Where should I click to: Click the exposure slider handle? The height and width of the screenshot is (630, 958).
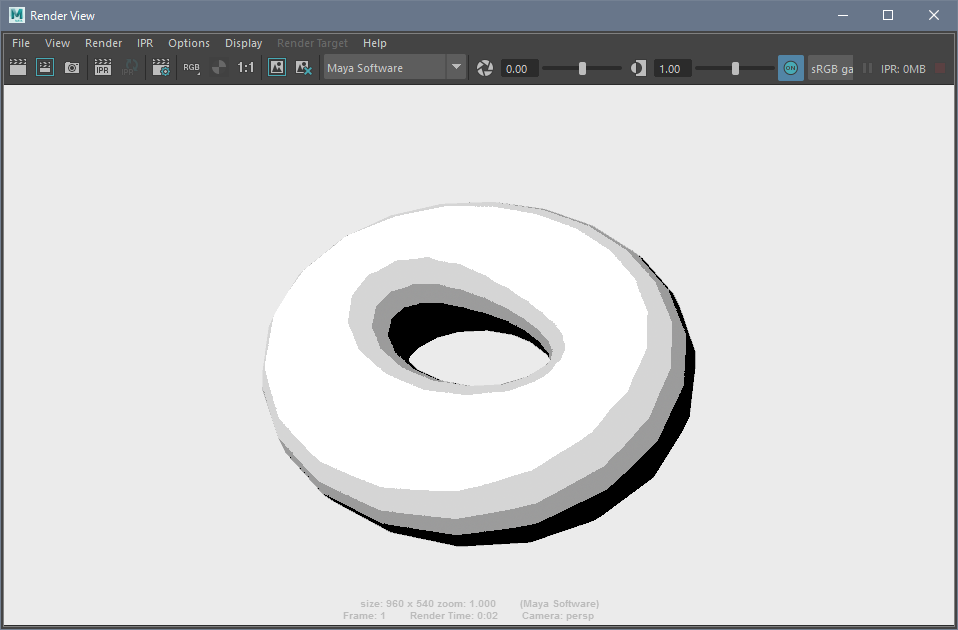[582, 68]
